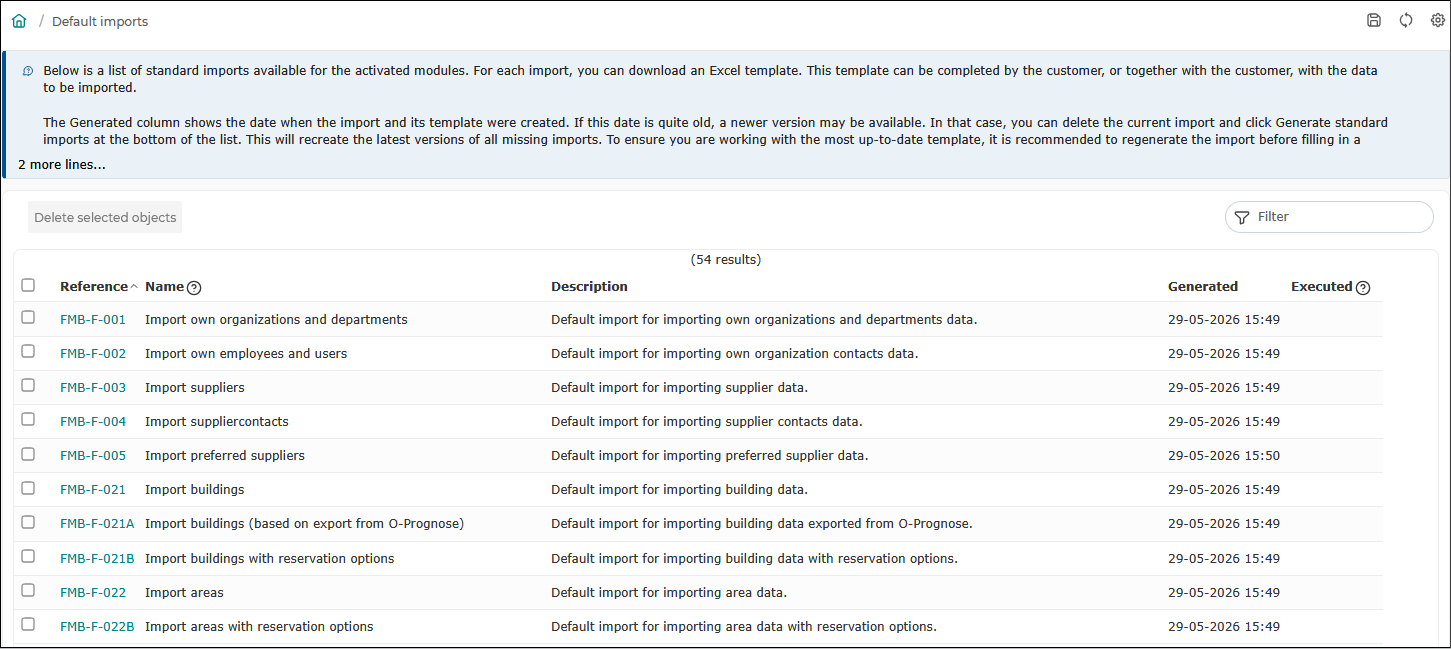Open the FMB-F-002 reference link
The image size is (1451, 649).
point(93,354)
